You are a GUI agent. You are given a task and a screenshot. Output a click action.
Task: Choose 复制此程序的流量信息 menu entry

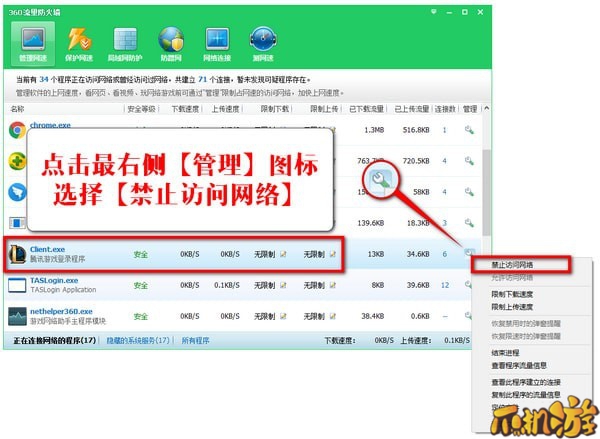[526, 395]
